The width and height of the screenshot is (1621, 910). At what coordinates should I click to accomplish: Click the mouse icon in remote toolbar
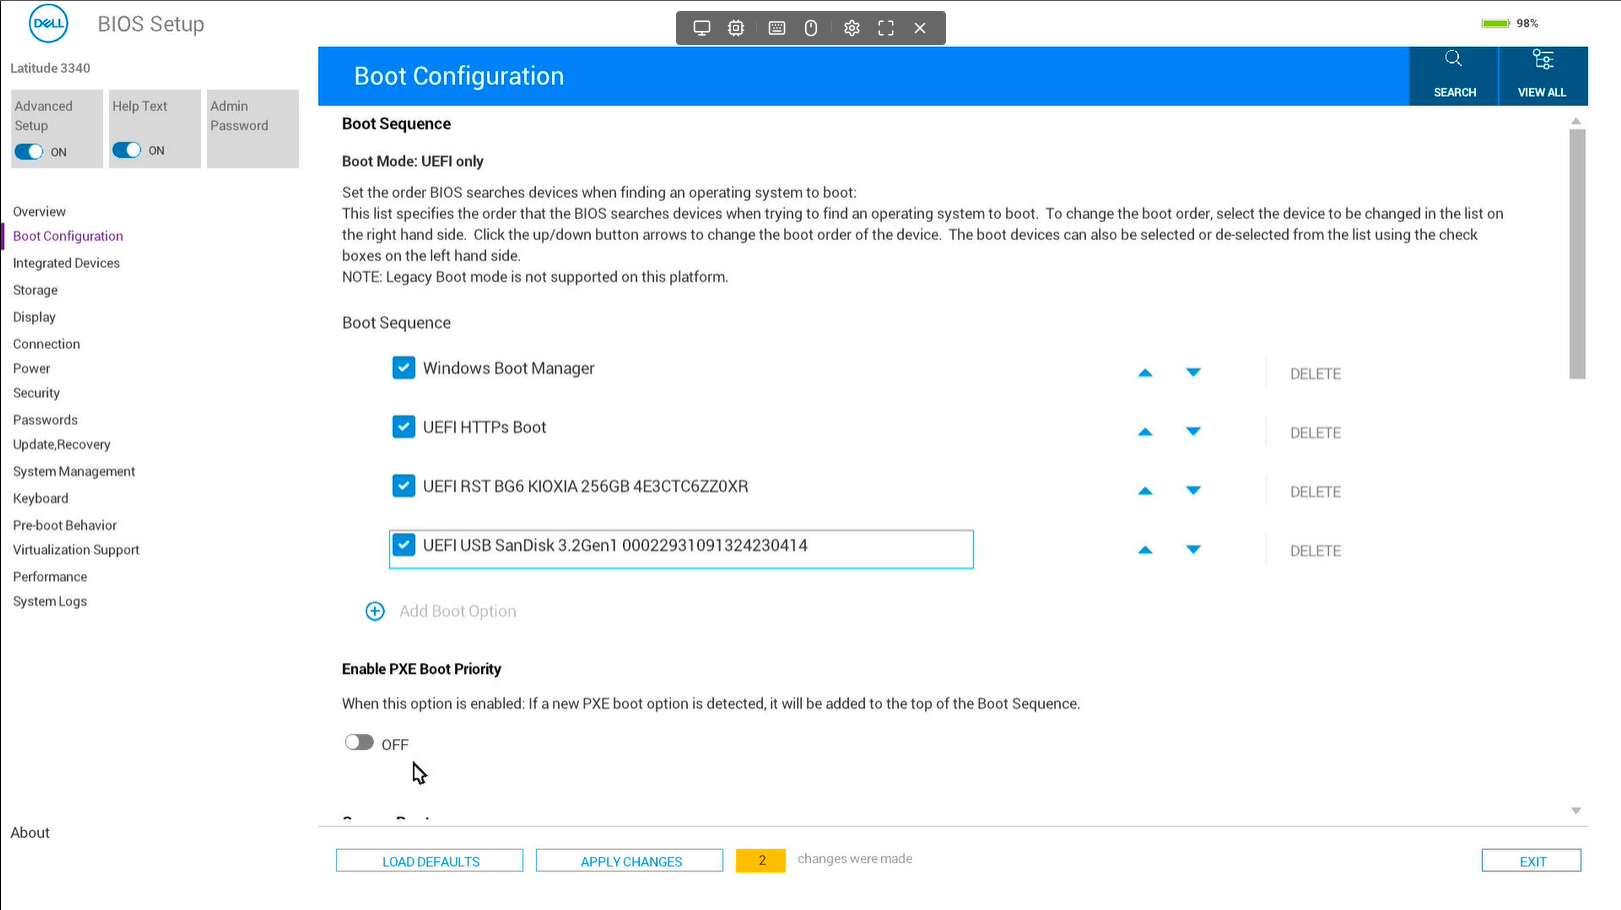[811, 28]
